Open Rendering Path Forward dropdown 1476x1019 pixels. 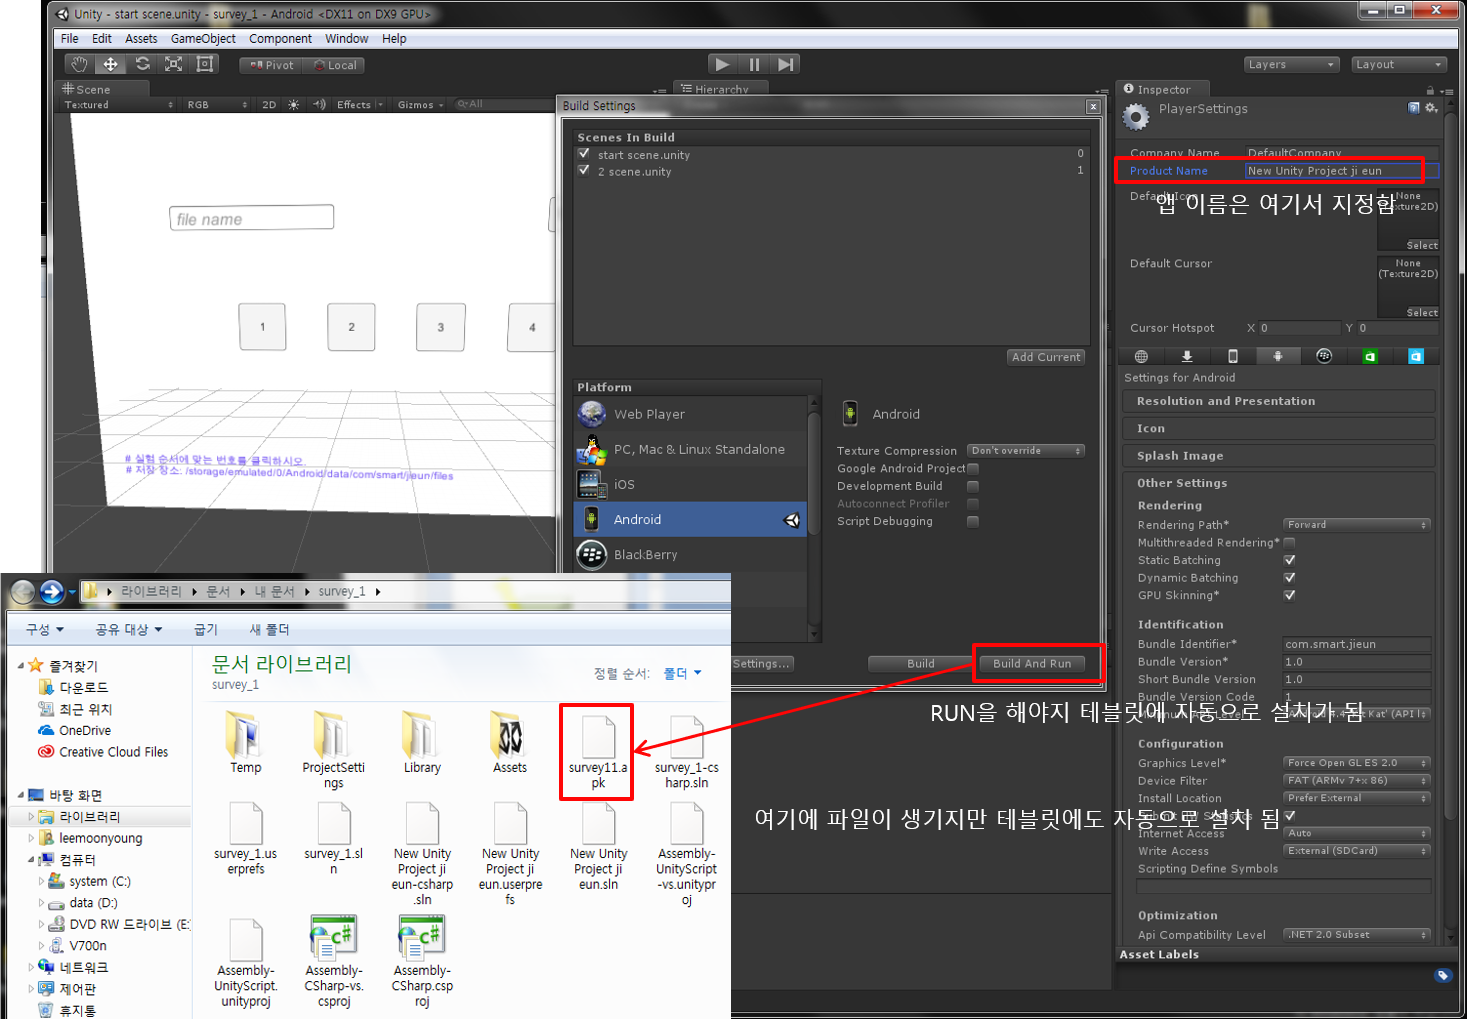pos(1357,525)
